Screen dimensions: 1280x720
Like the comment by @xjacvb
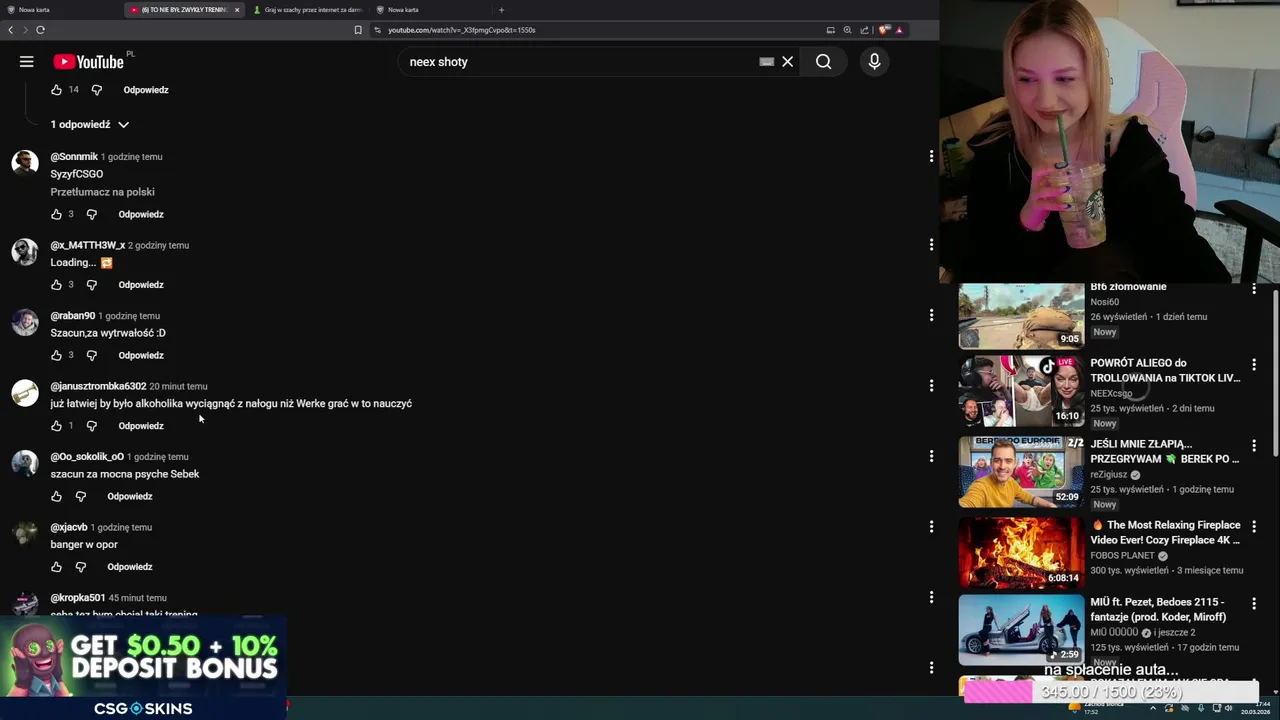point(56,567)
